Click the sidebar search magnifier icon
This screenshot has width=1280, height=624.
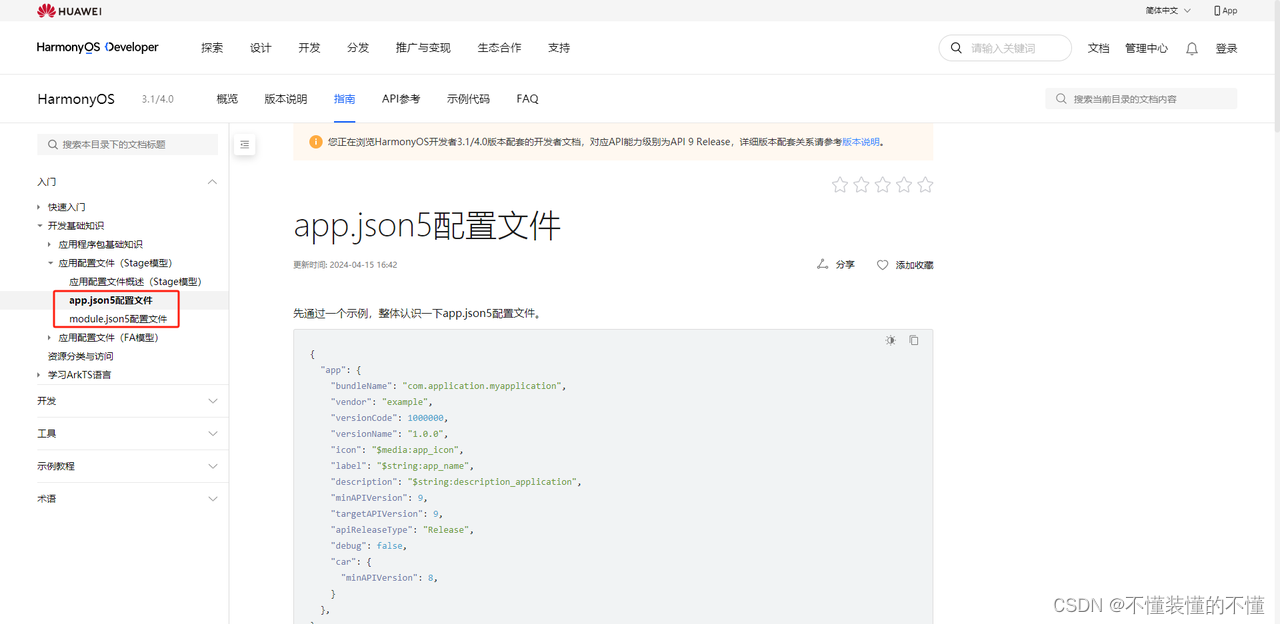[52, 145]
